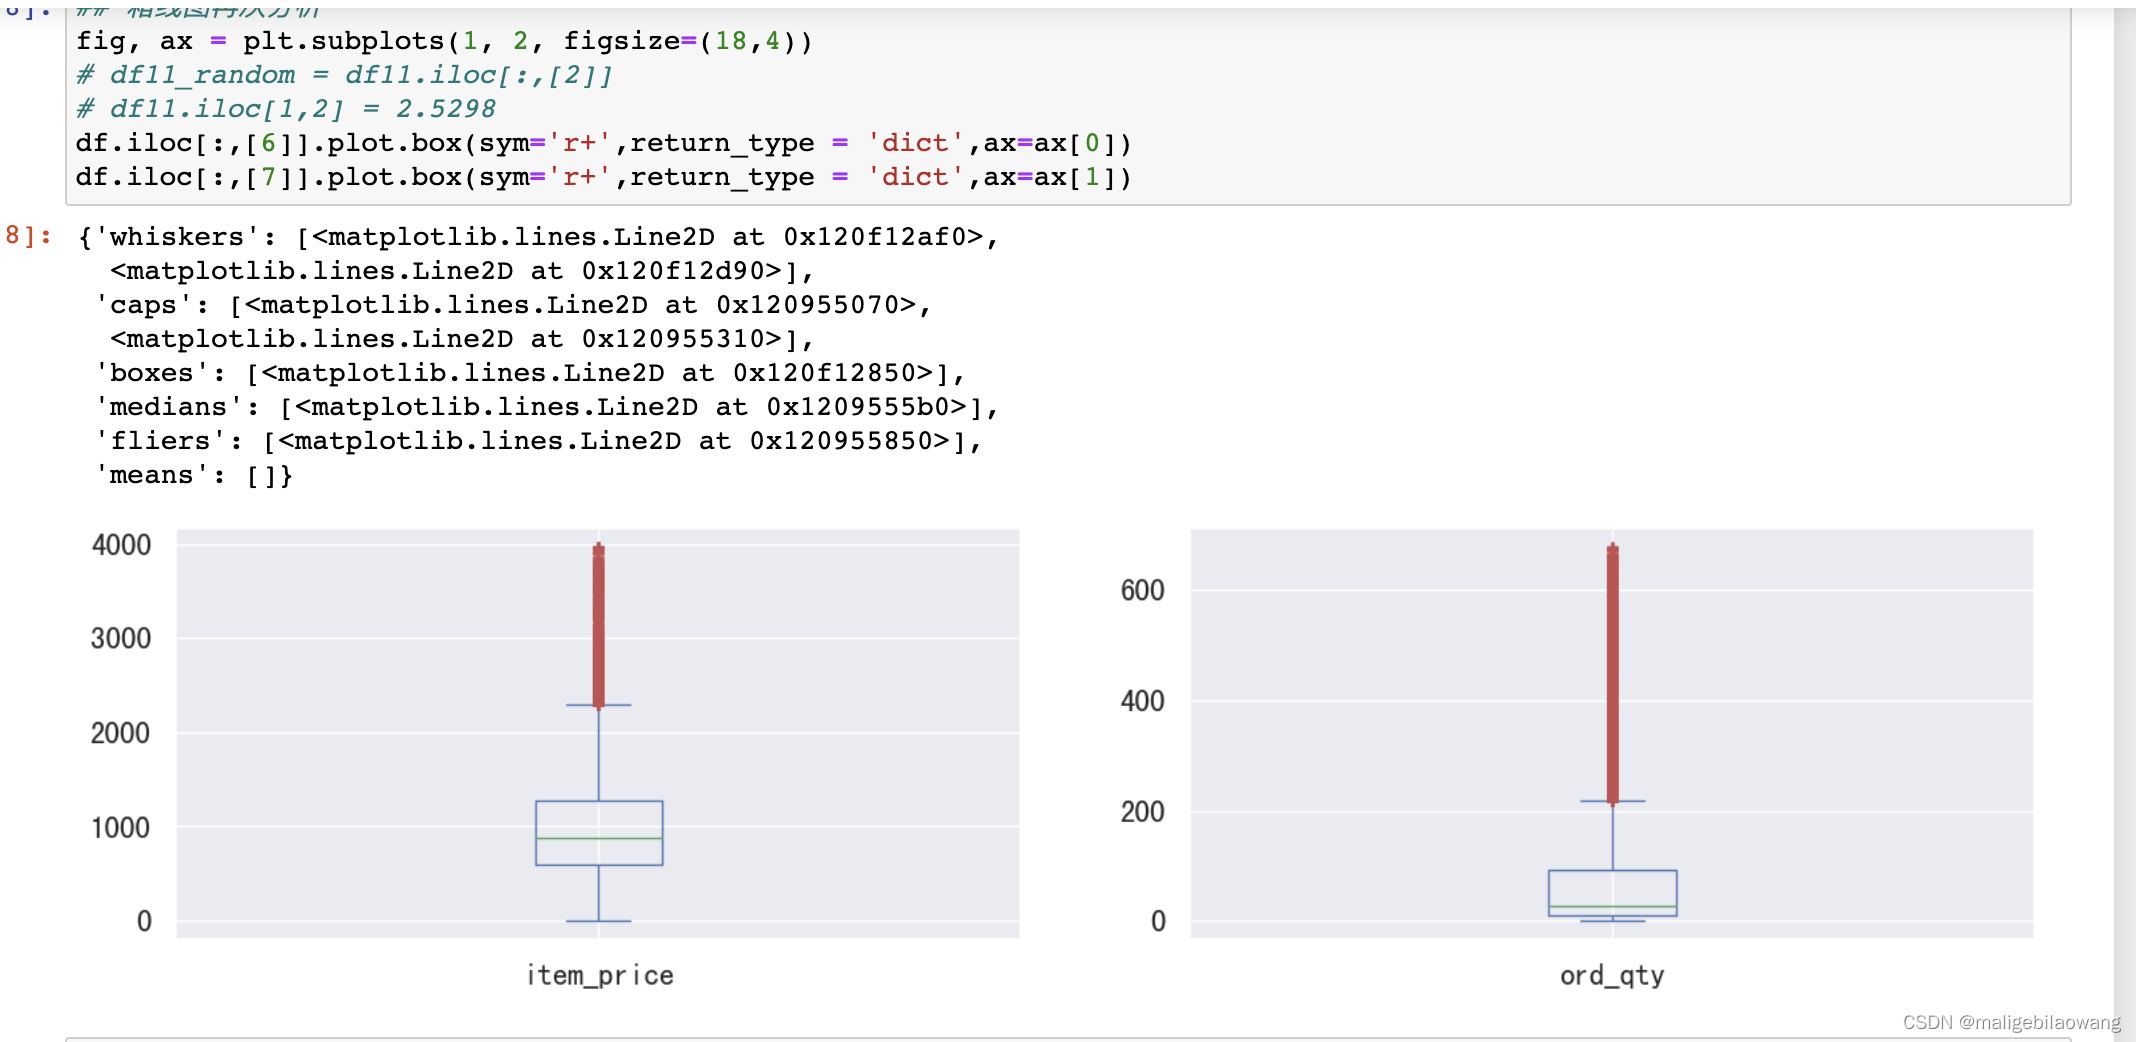The width and height of the screenshot is (2136, 1042).
Task: Select the 'fliers' output line
Action: pos(538,441)
